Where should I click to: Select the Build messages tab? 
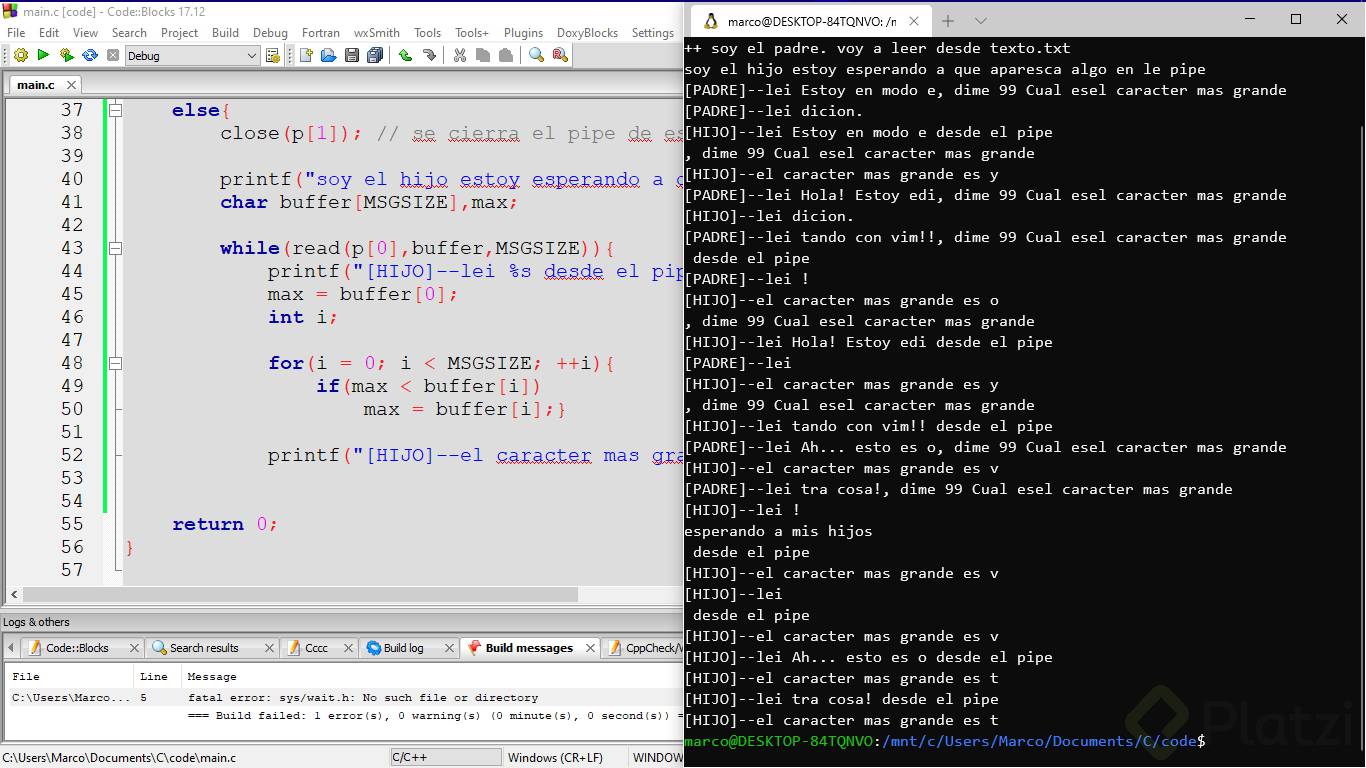529,648
